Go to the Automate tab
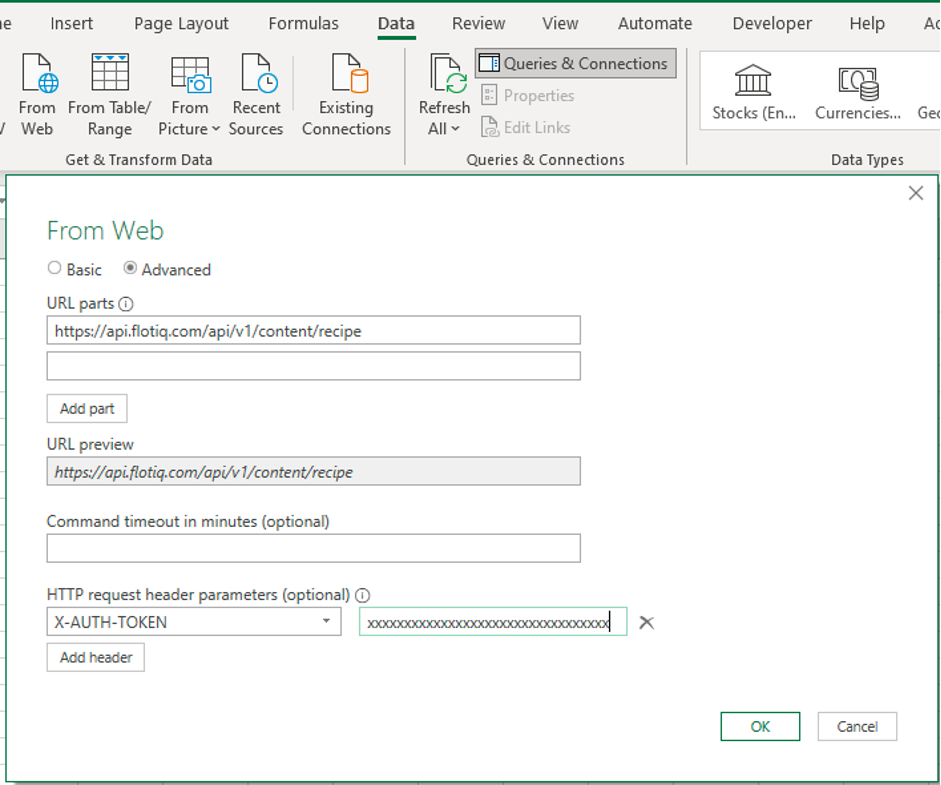The width and height of the screenshot is (941, 785). click(655, 23)
